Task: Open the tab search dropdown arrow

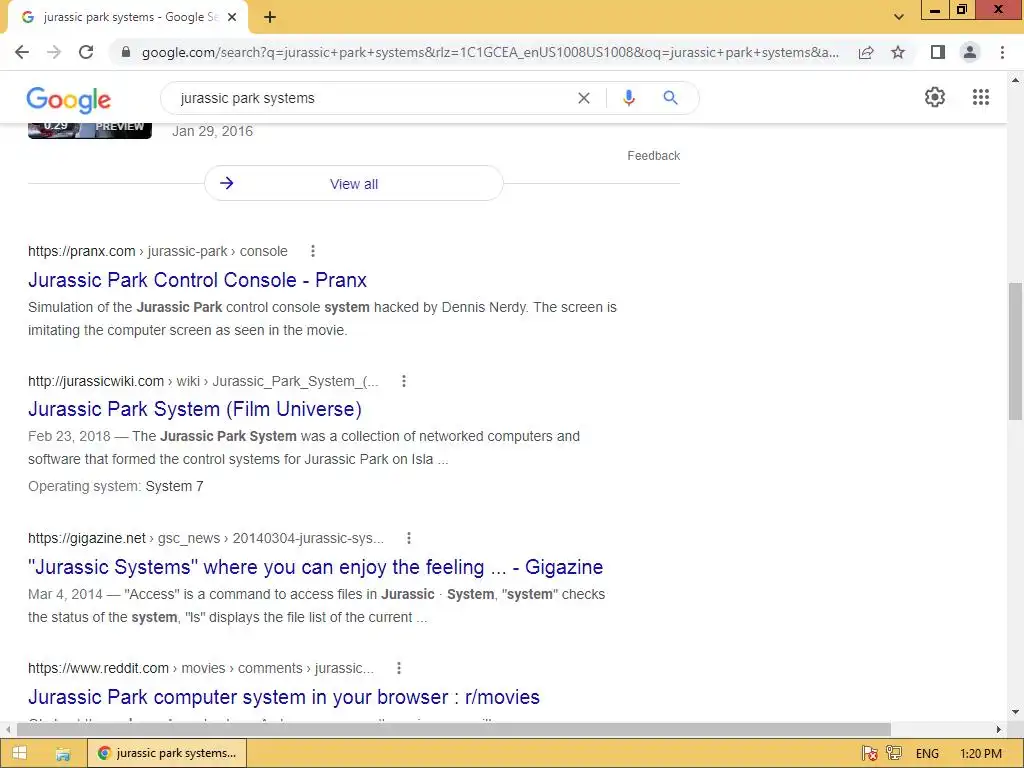Action: [899, 17]
